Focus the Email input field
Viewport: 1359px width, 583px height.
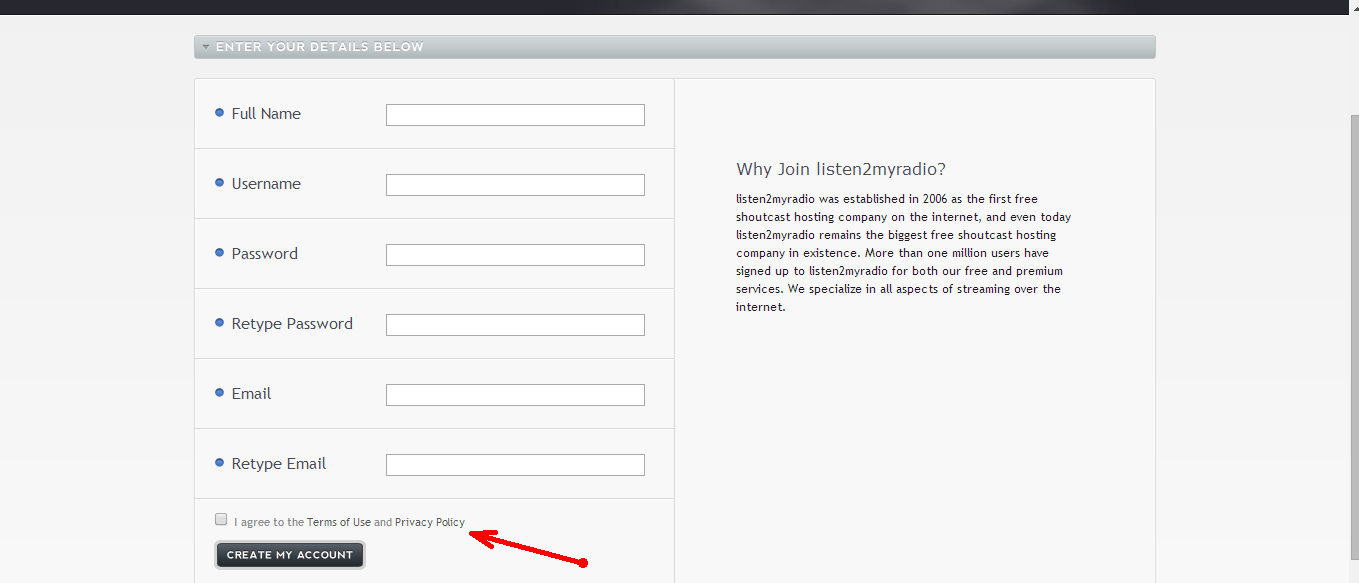coord(515,395)
